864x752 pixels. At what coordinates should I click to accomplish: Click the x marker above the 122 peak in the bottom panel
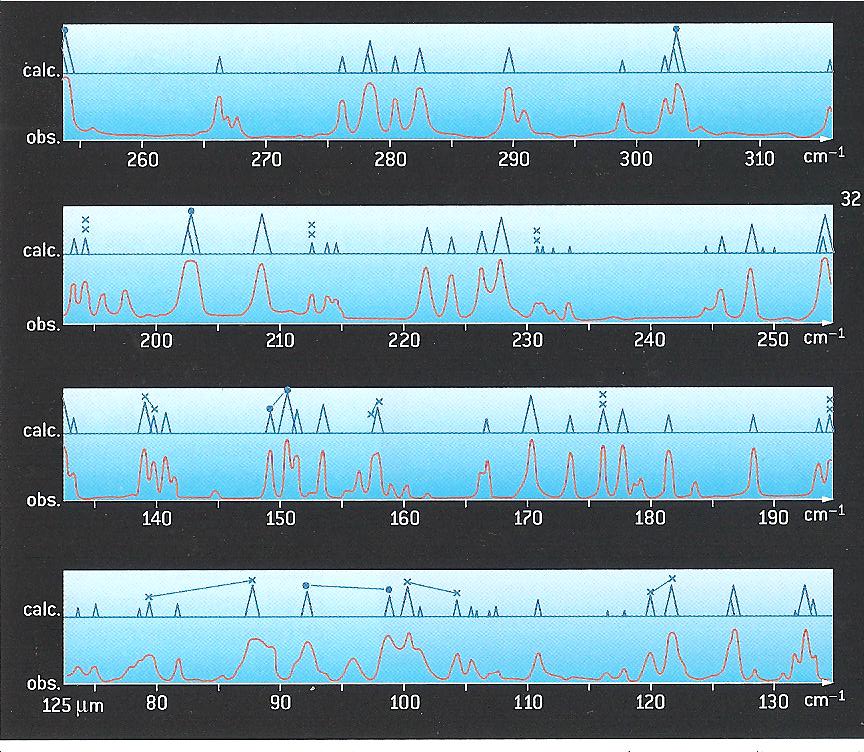pyautogui.click(x=672, y=578)
